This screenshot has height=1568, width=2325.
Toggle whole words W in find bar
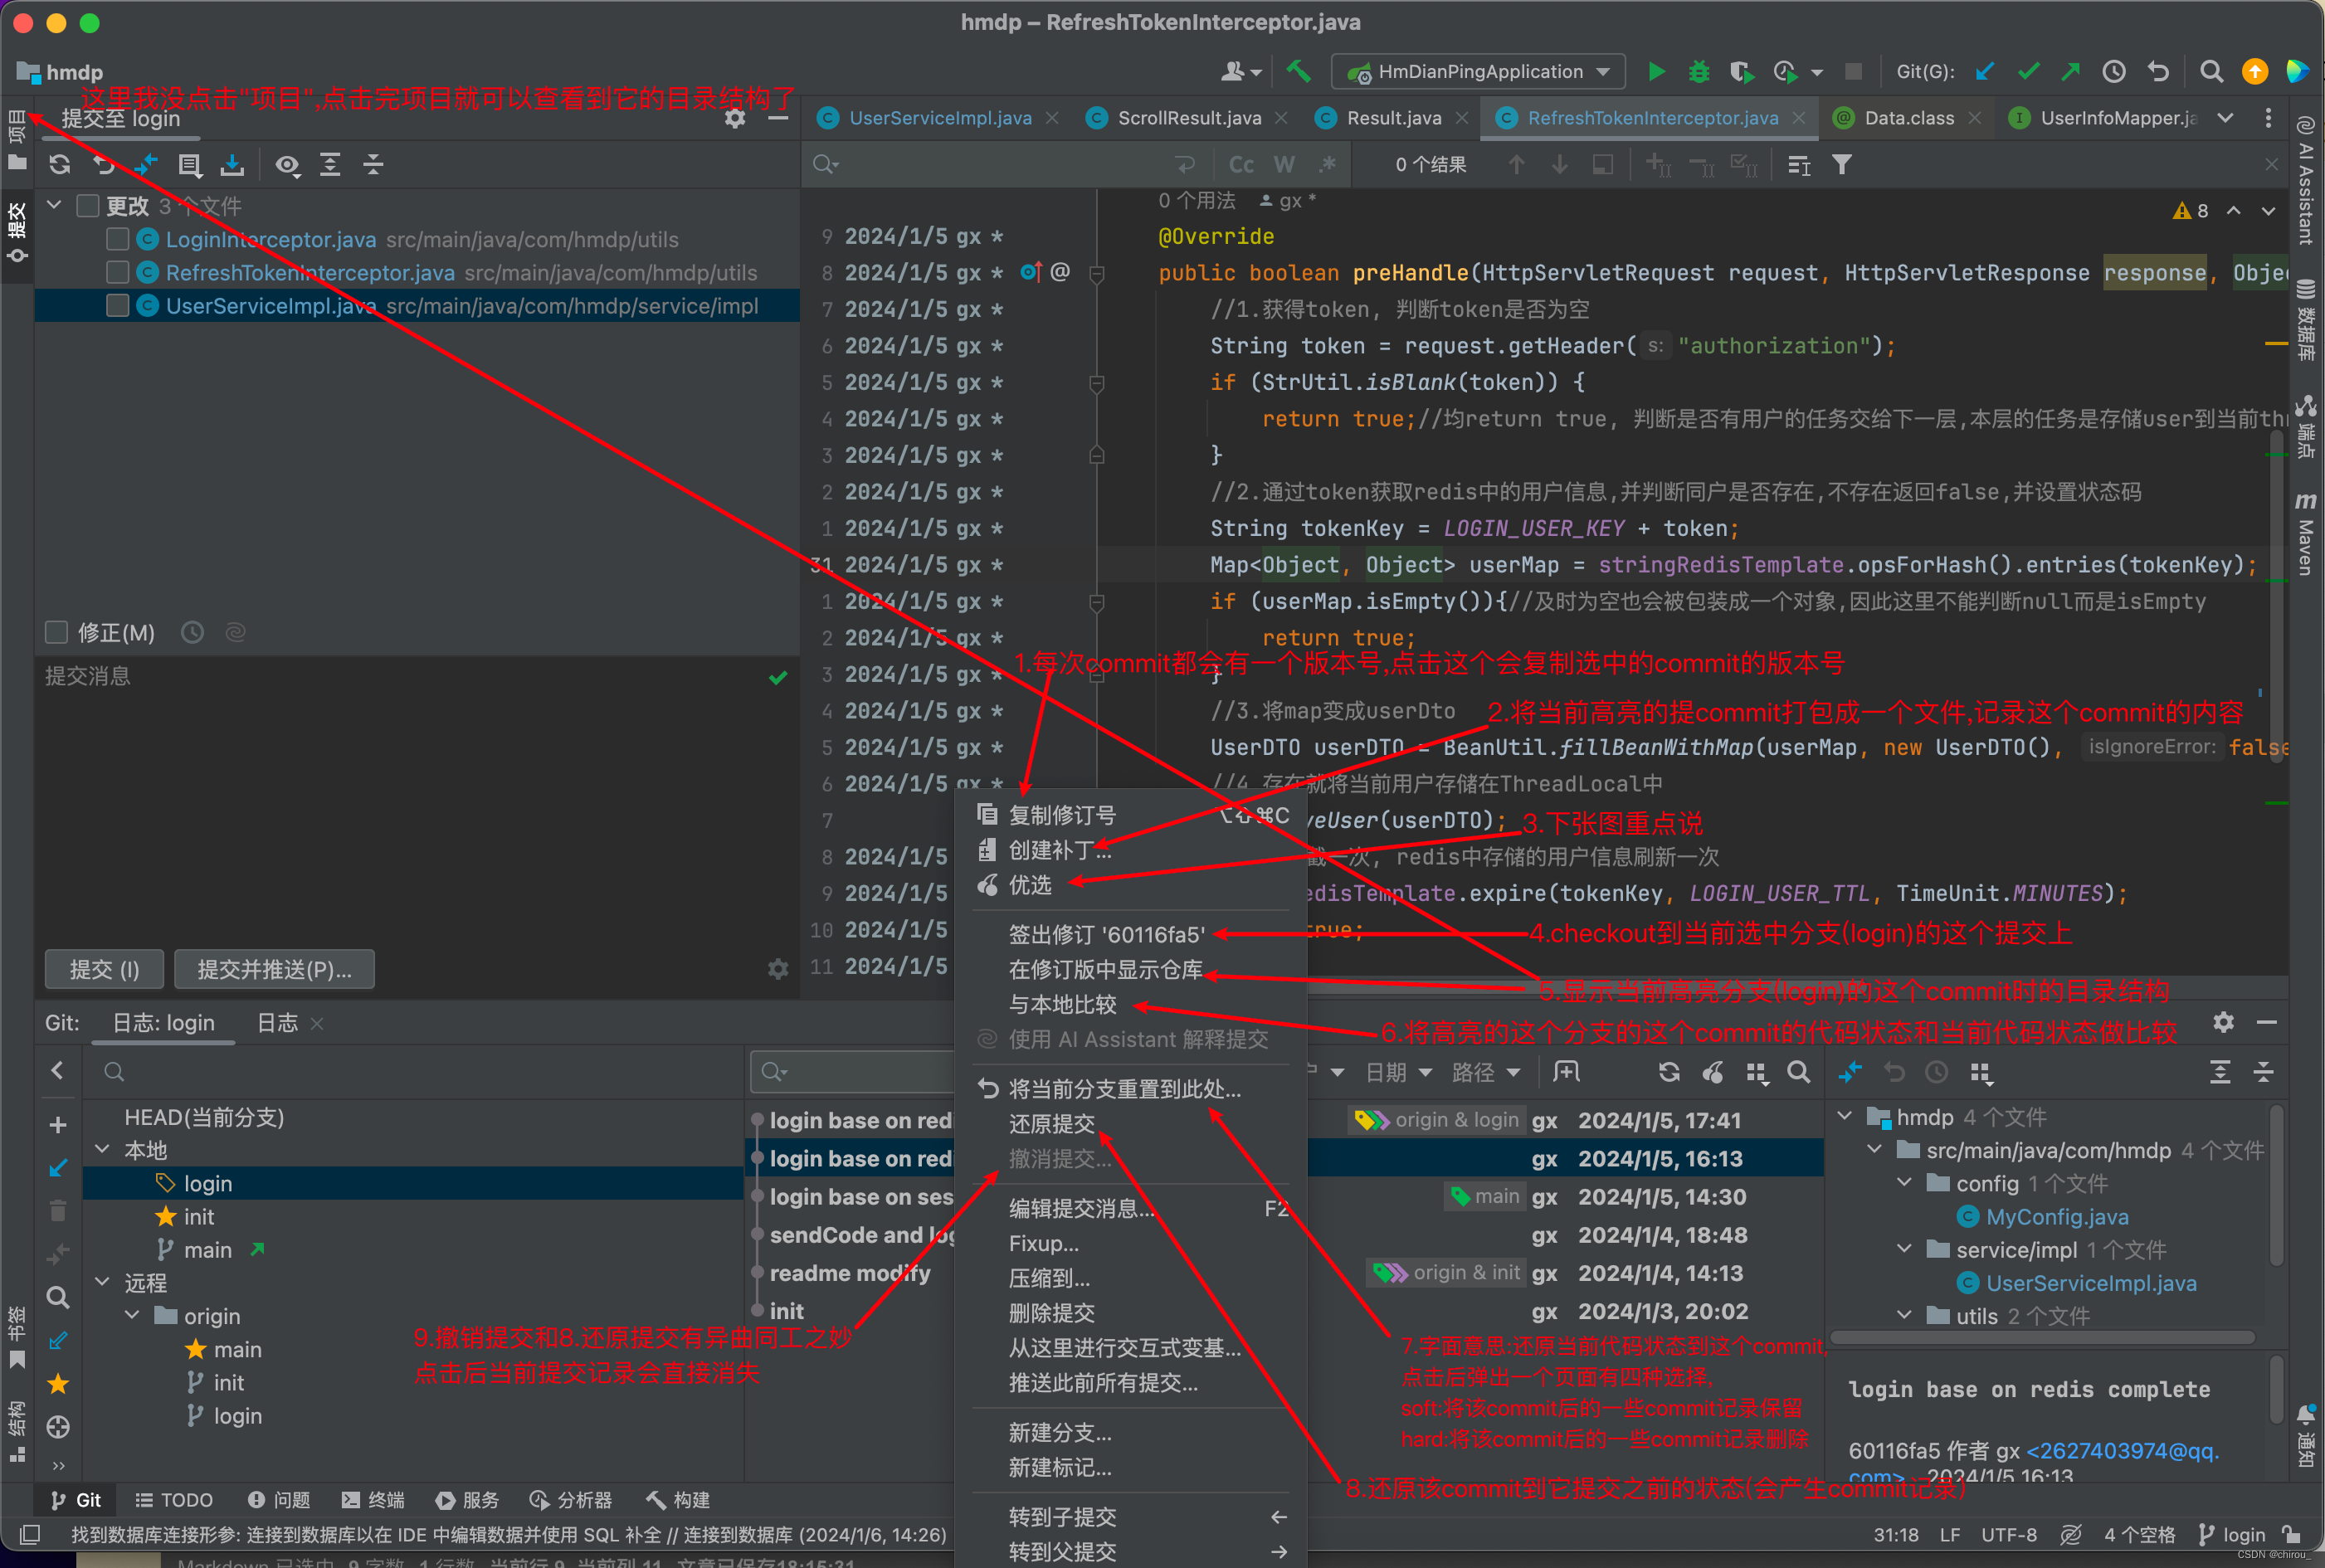[1284, 165]
